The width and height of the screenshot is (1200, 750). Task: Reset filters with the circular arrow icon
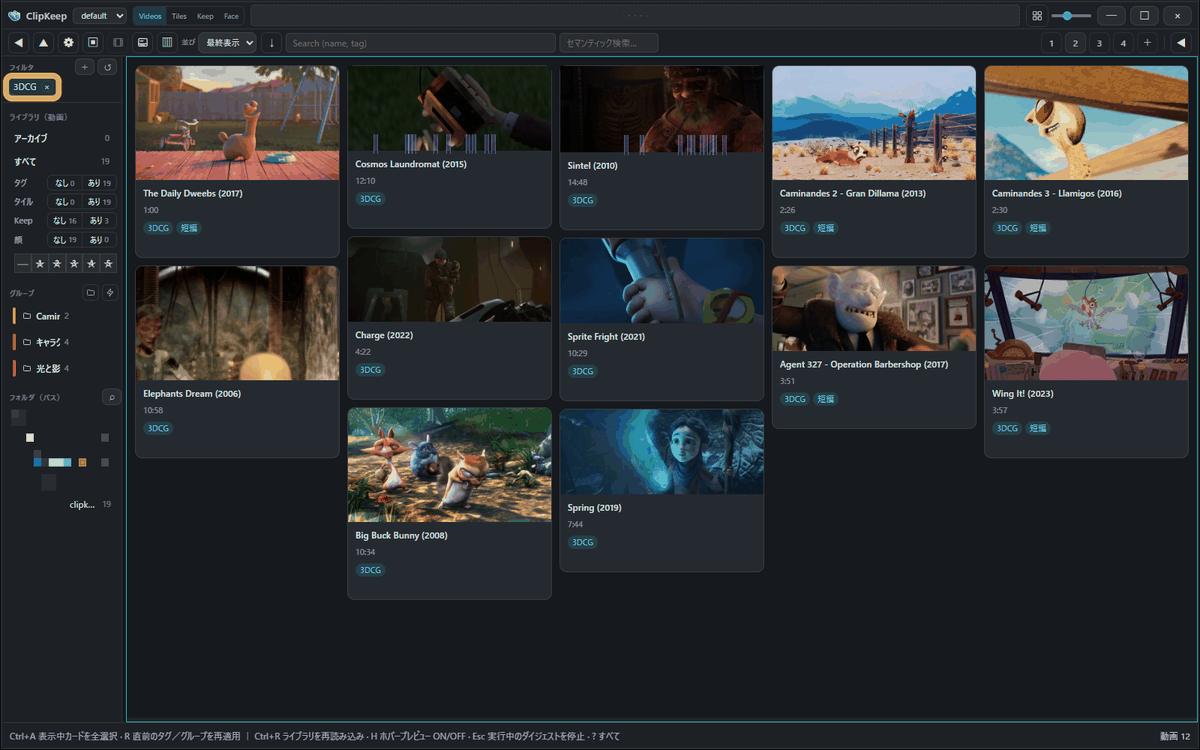108,67
